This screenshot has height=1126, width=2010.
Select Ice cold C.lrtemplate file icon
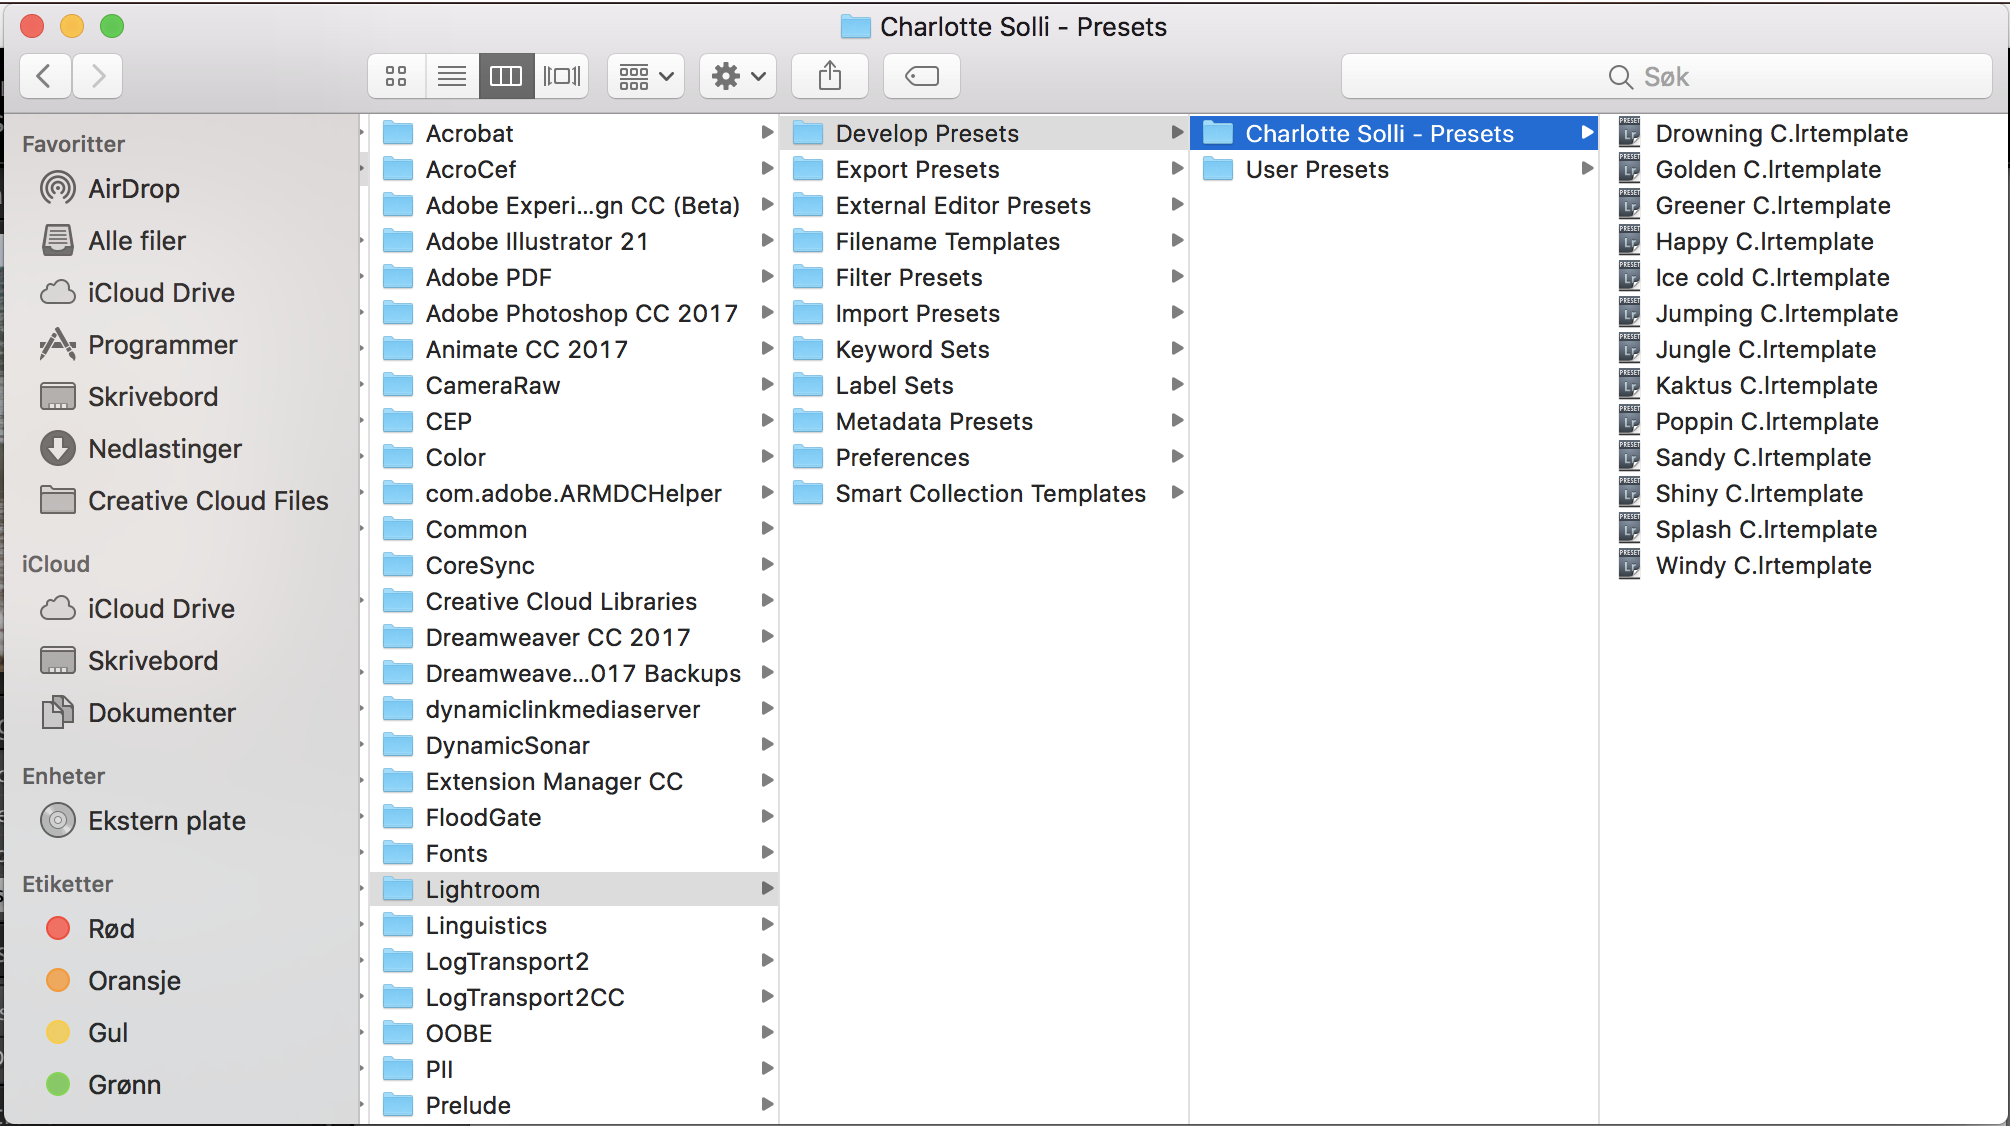(1630, 277)
